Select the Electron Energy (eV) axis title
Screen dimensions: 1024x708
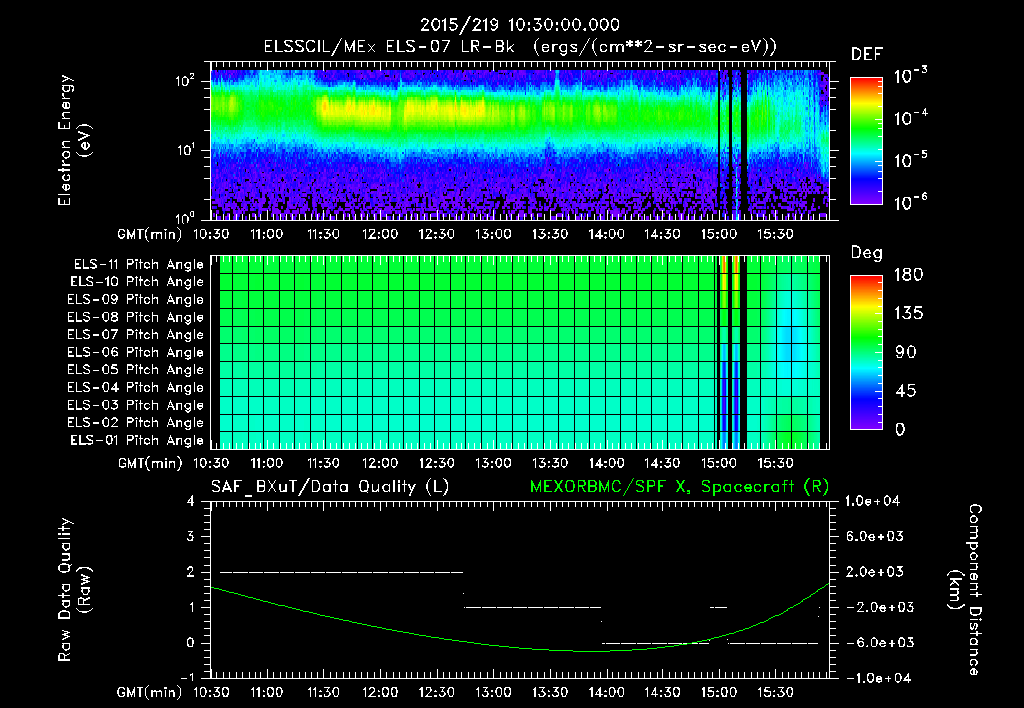point(74,140)
